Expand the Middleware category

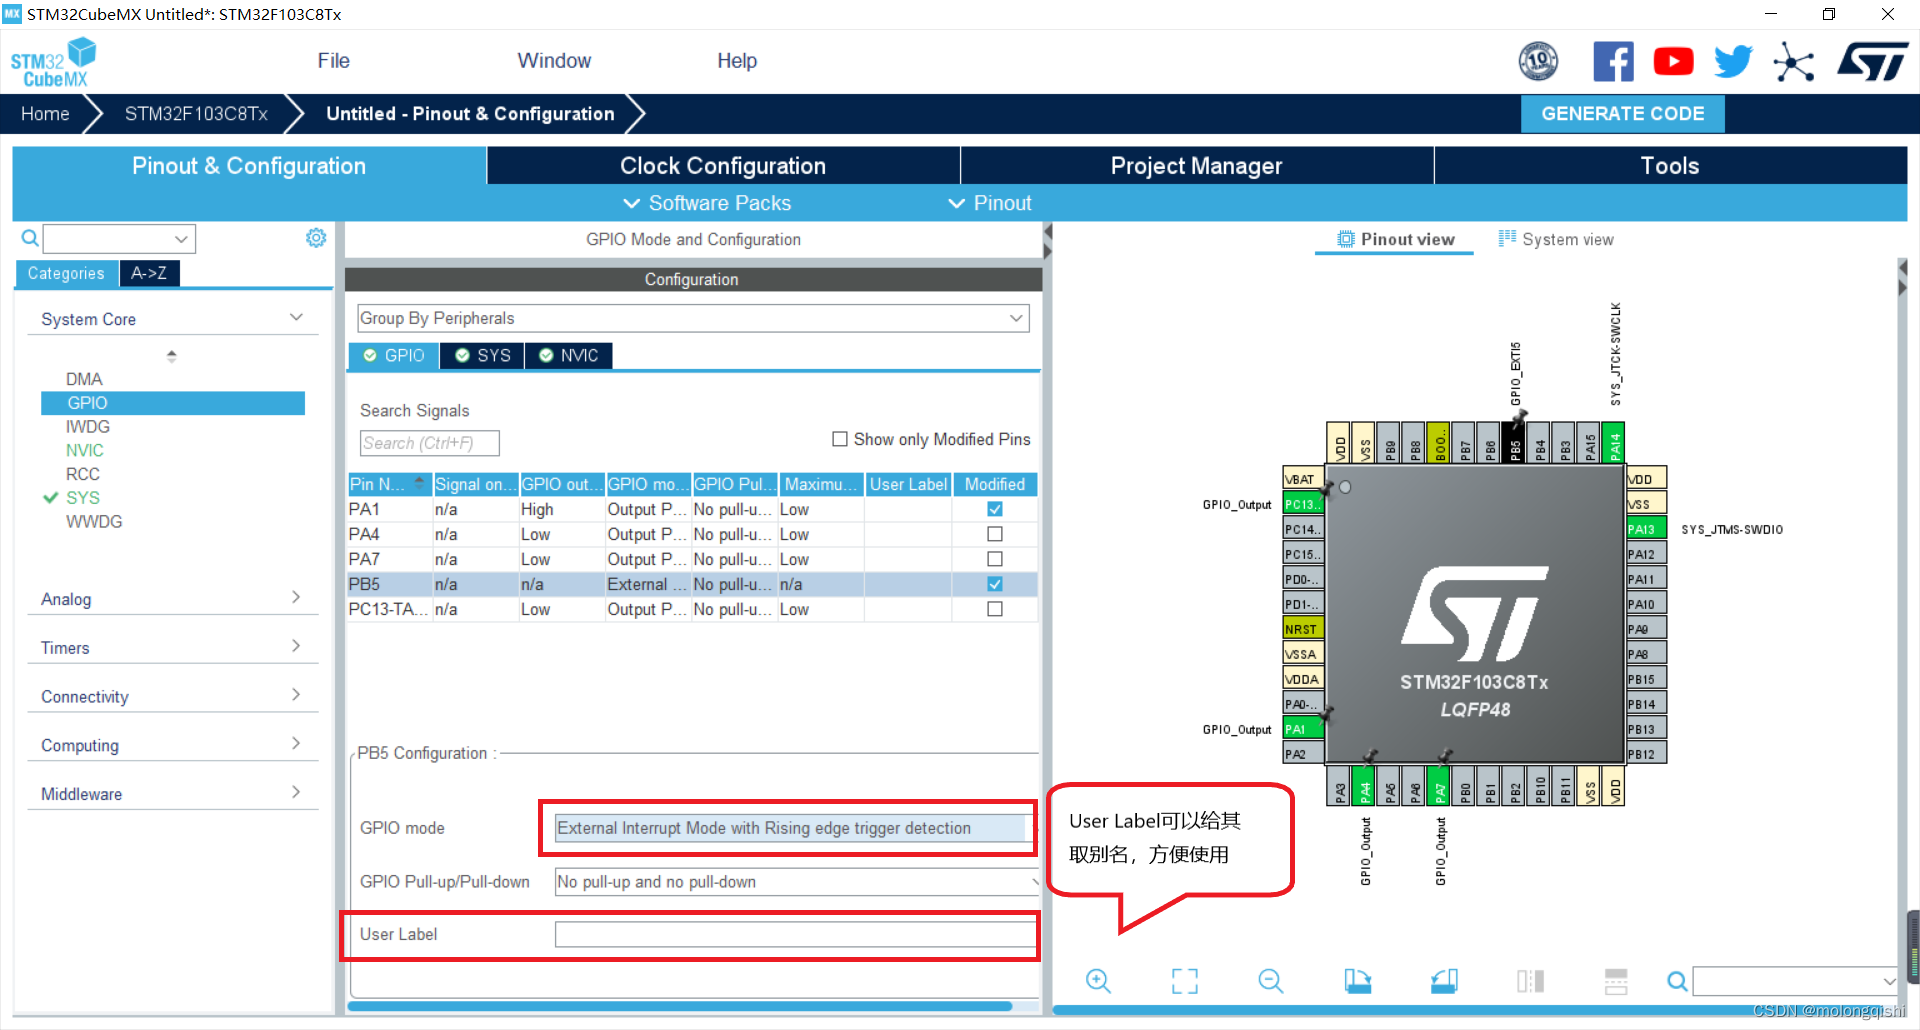[172, 794]
